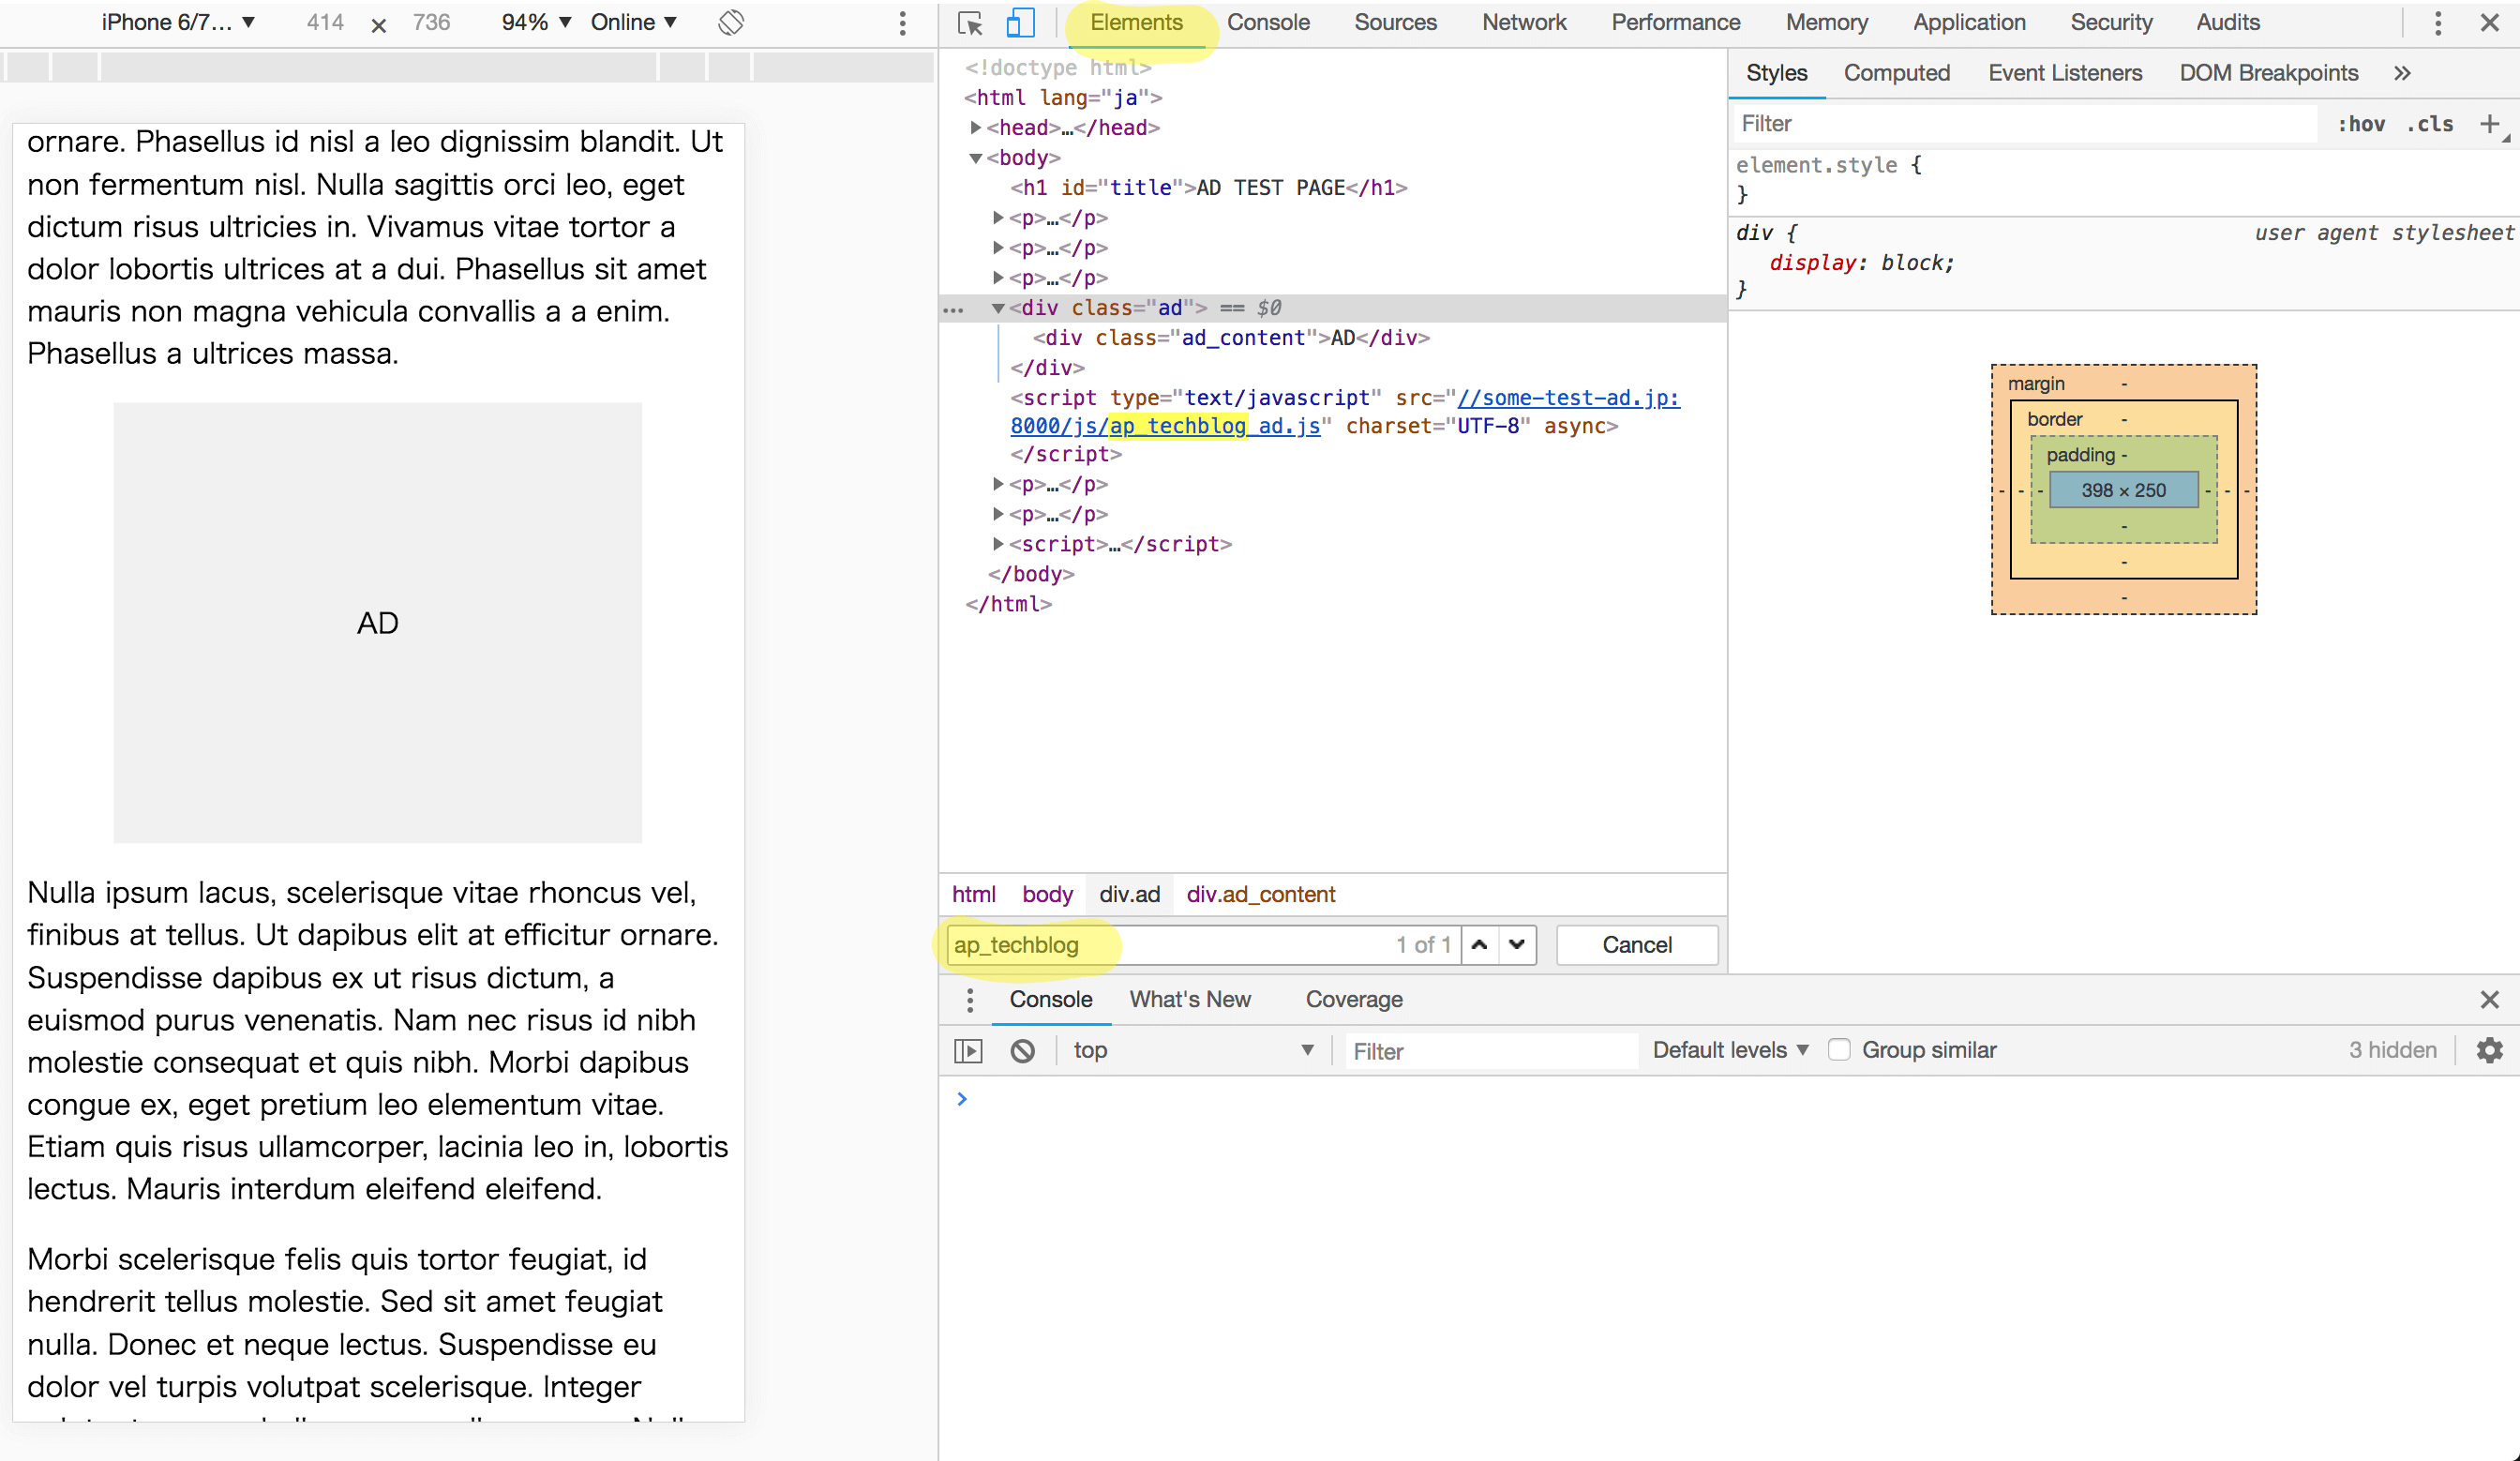Click the Styles Filter input field

(x=2020, y=124)
